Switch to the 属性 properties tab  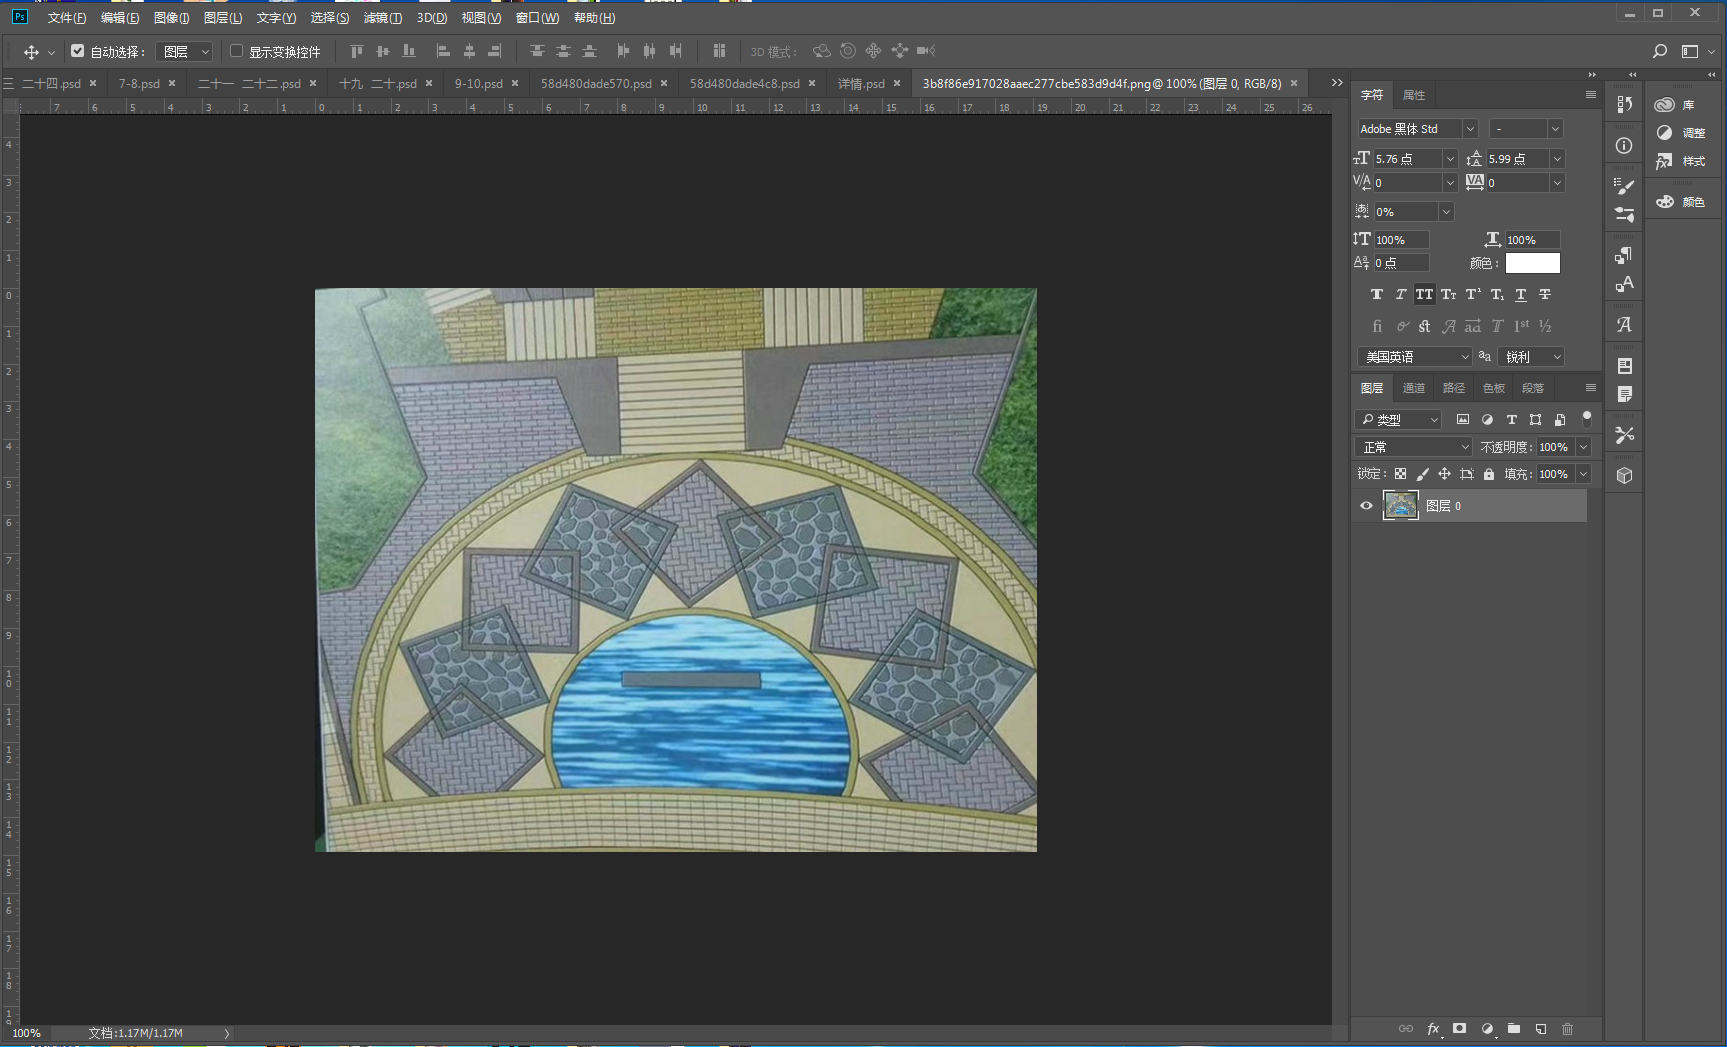click(x=1414, y=95)
